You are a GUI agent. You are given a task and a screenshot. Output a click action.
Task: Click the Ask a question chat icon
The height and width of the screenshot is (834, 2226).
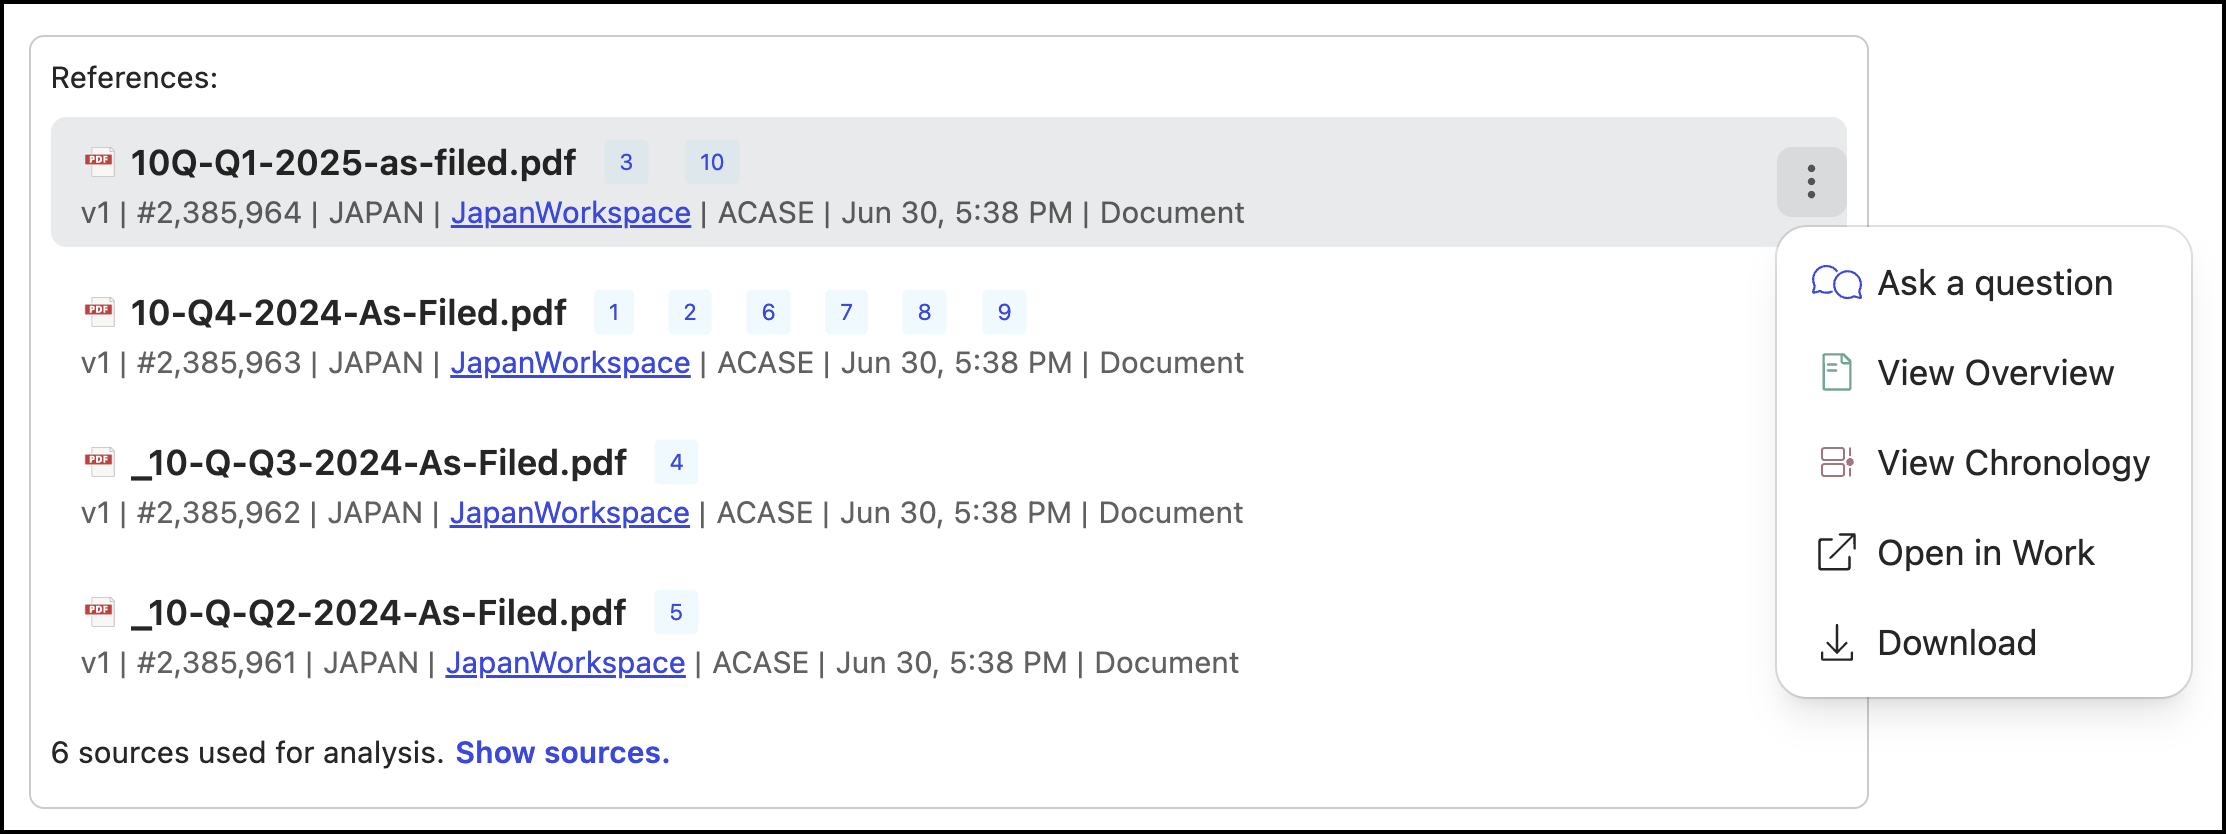(x=1836, y=283)
